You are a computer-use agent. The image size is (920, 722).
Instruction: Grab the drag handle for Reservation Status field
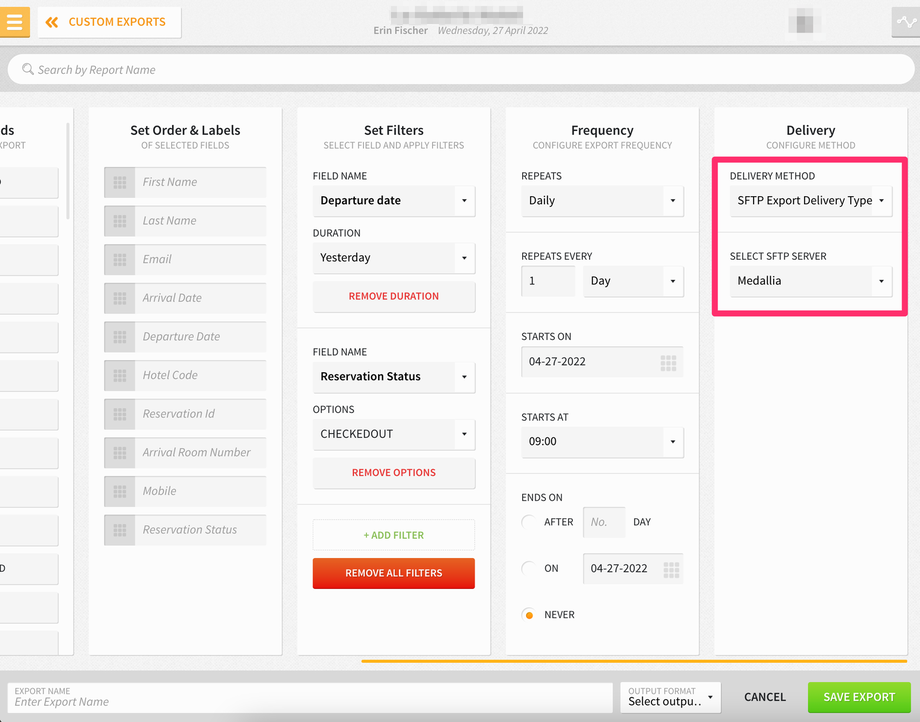[x=120, y=530]
